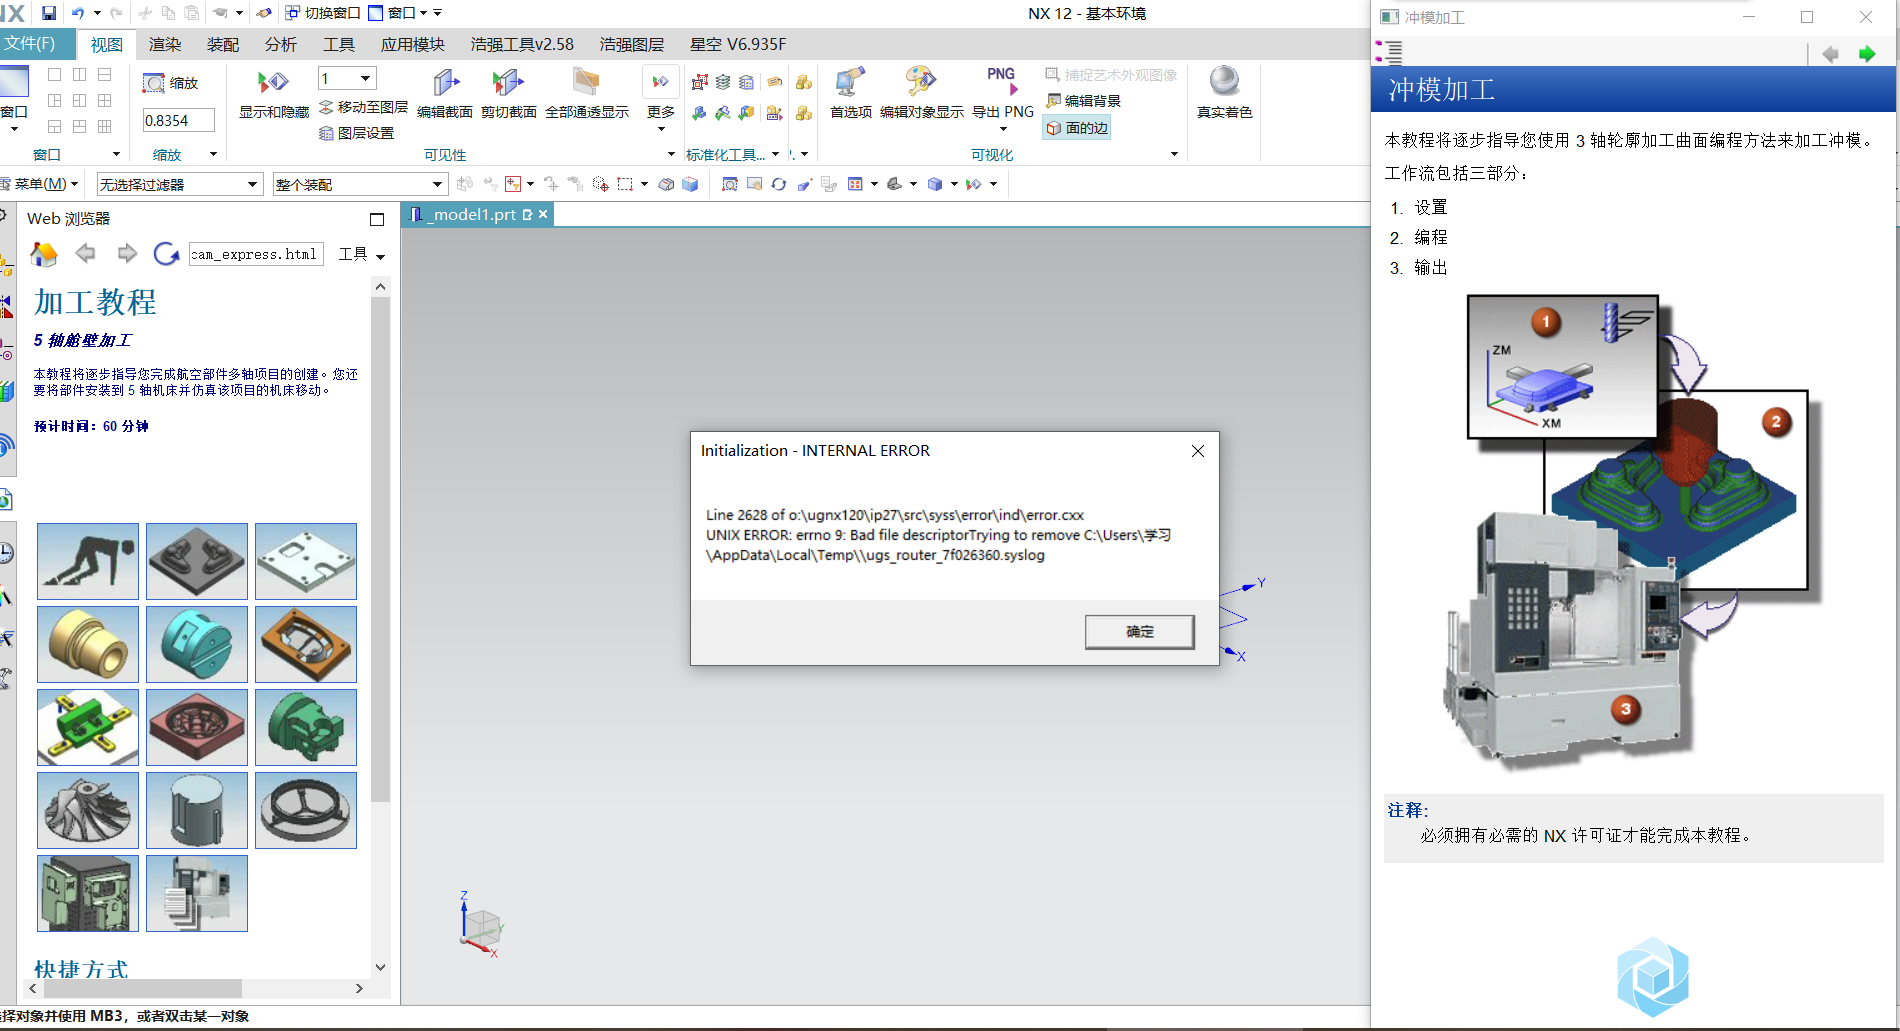Click Export PNG icon

(1002, 94)
